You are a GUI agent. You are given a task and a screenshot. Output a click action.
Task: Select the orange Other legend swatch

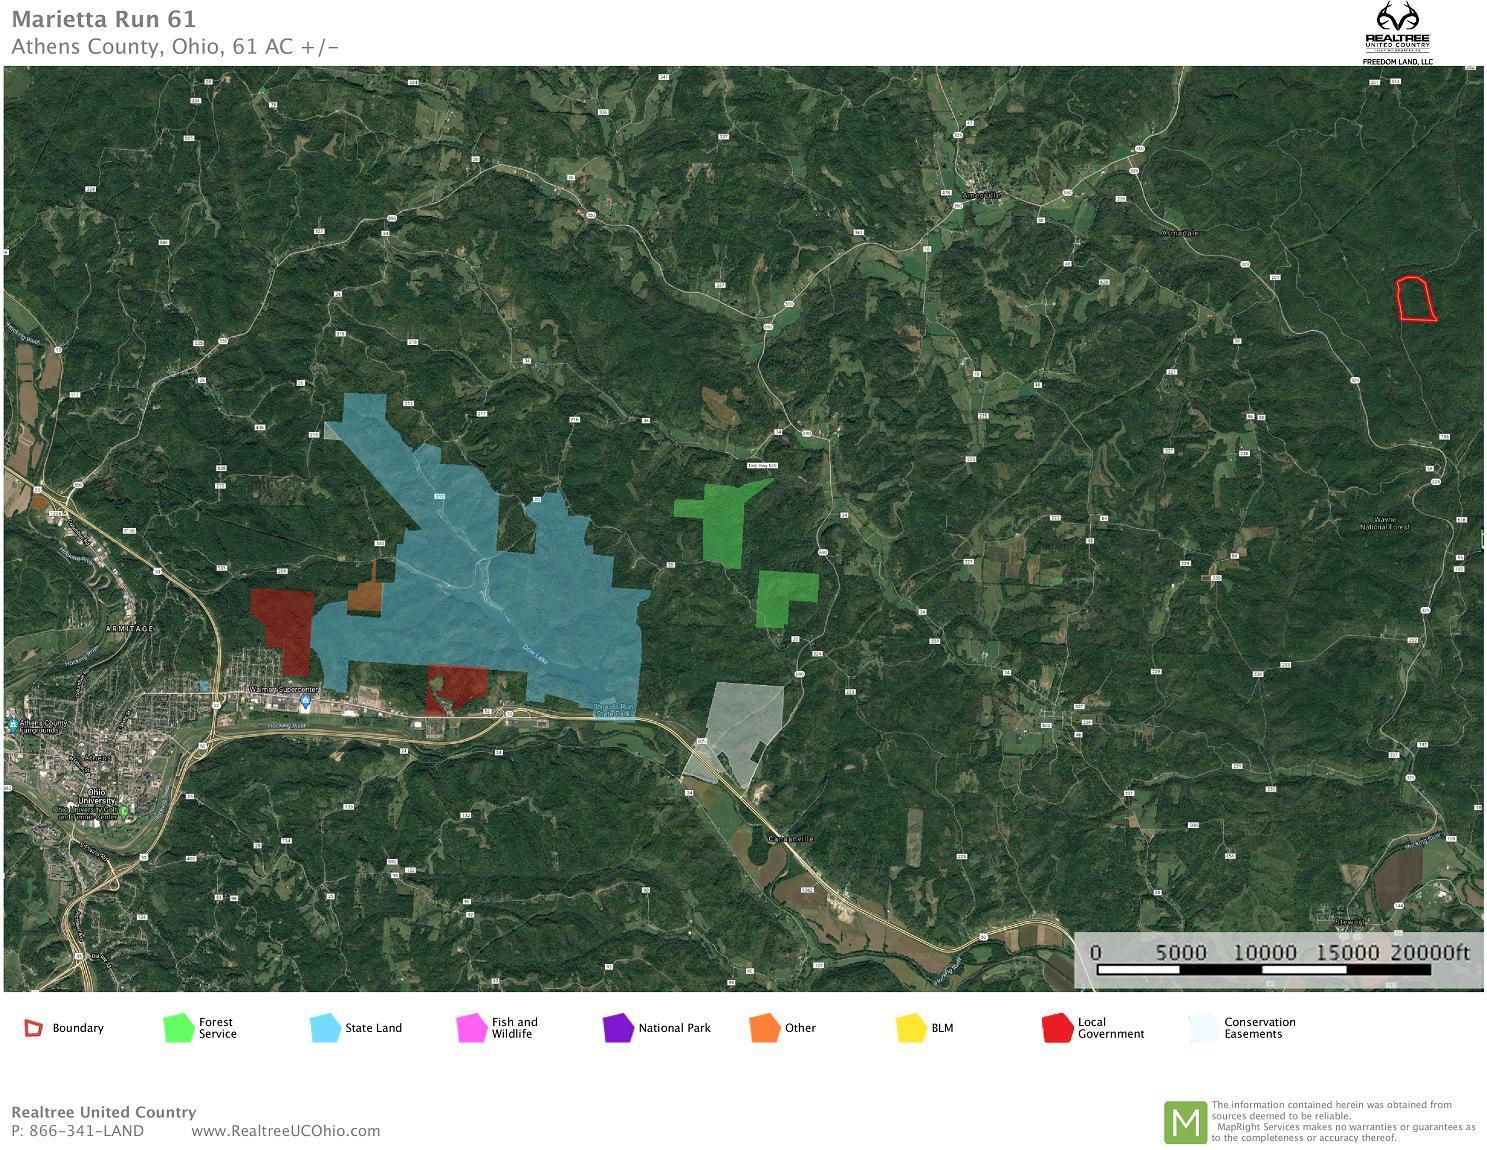[x=764, y=1028]
